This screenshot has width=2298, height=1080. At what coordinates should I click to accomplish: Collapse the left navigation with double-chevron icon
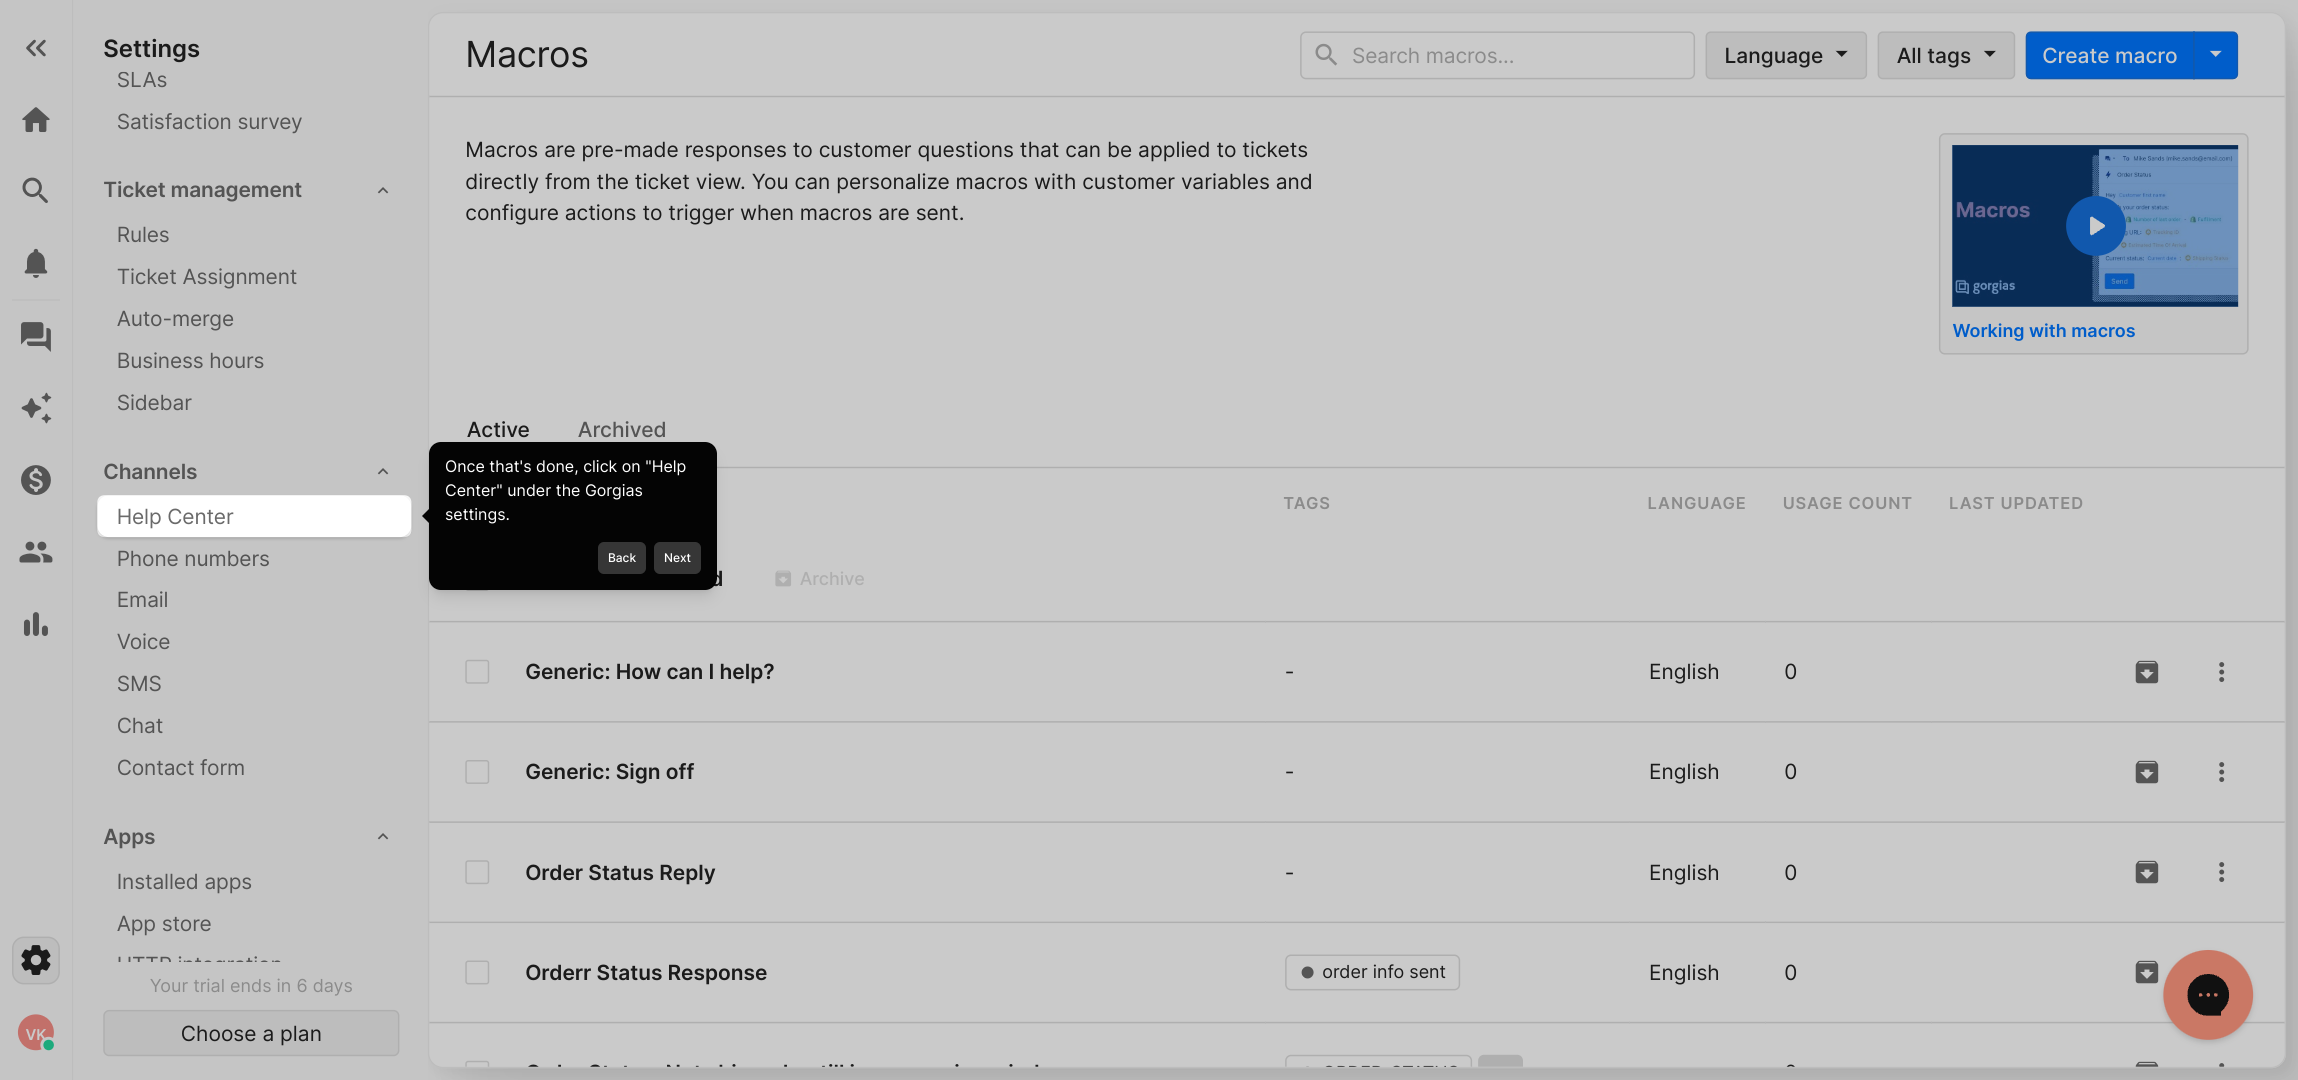coord(36,48)
